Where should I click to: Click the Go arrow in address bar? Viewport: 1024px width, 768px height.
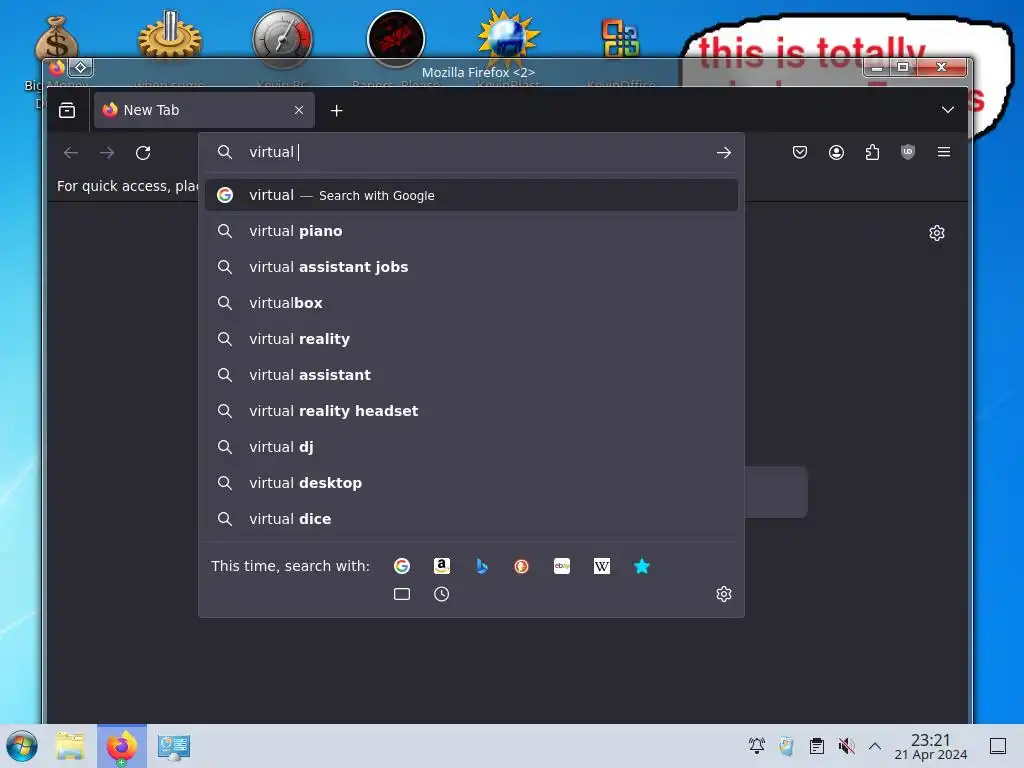[724, 153]
